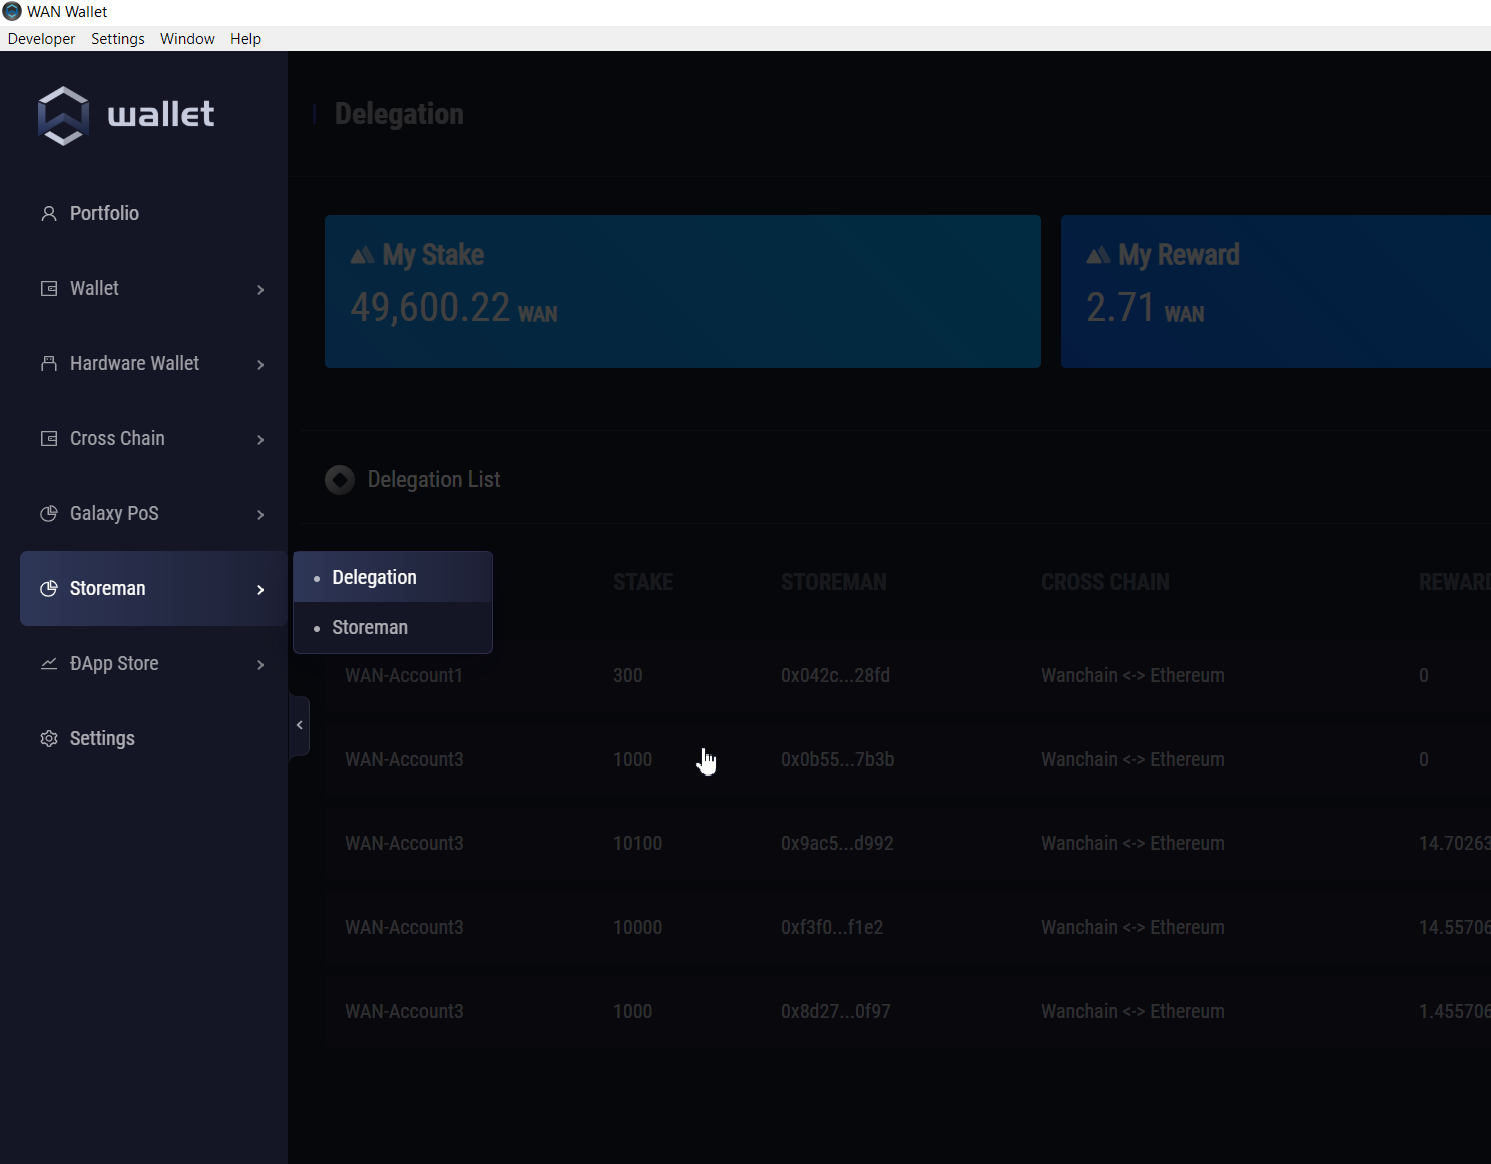The height and width of the screenshot is (1164, 1491).
Task: Open the Settings menu in menu bar
Action: pyautogui.click(x=118, y=39)
